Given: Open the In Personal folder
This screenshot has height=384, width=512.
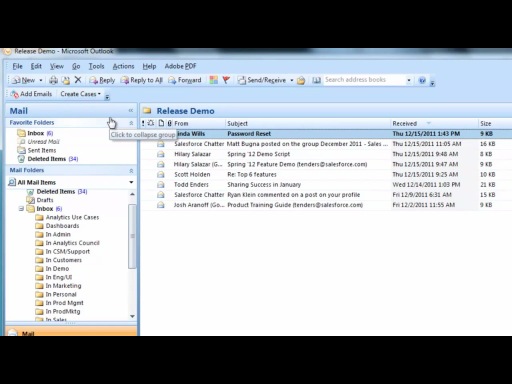Looking at the screenshot, I should pos(56,294).
